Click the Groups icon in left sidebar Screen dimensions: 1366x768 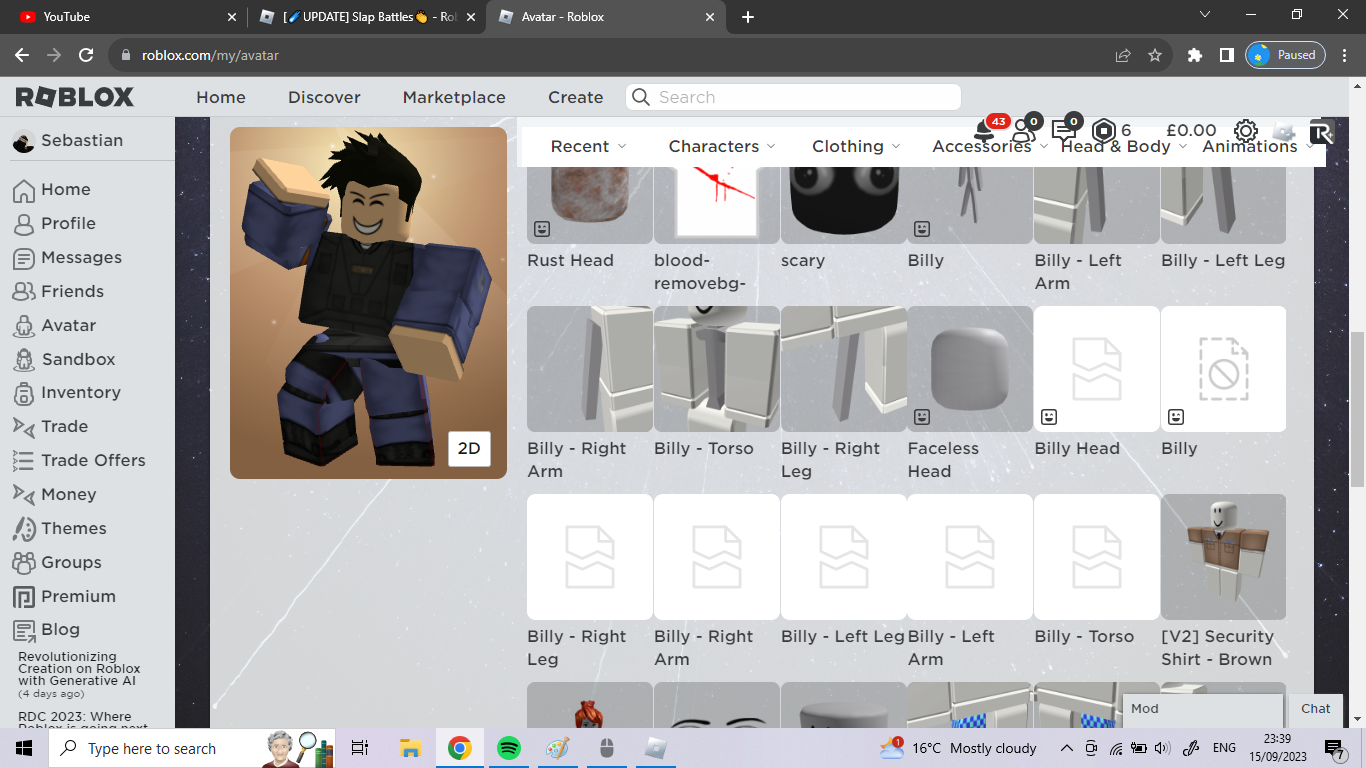click(24, 563)
